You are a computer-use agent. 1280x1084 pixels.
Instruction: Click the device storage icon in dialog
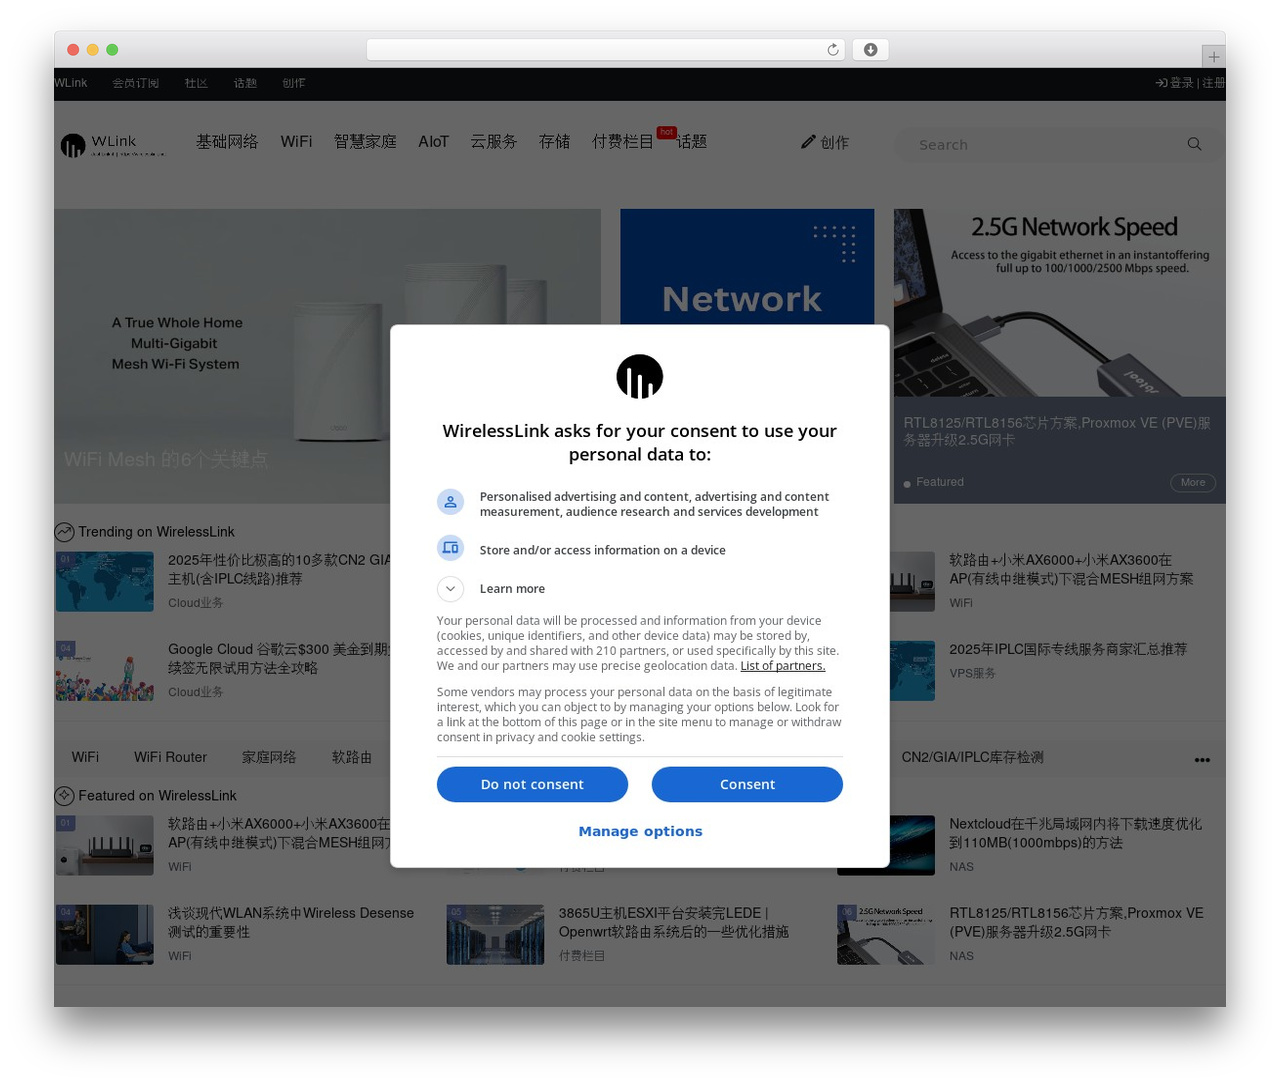click(450, 548)
